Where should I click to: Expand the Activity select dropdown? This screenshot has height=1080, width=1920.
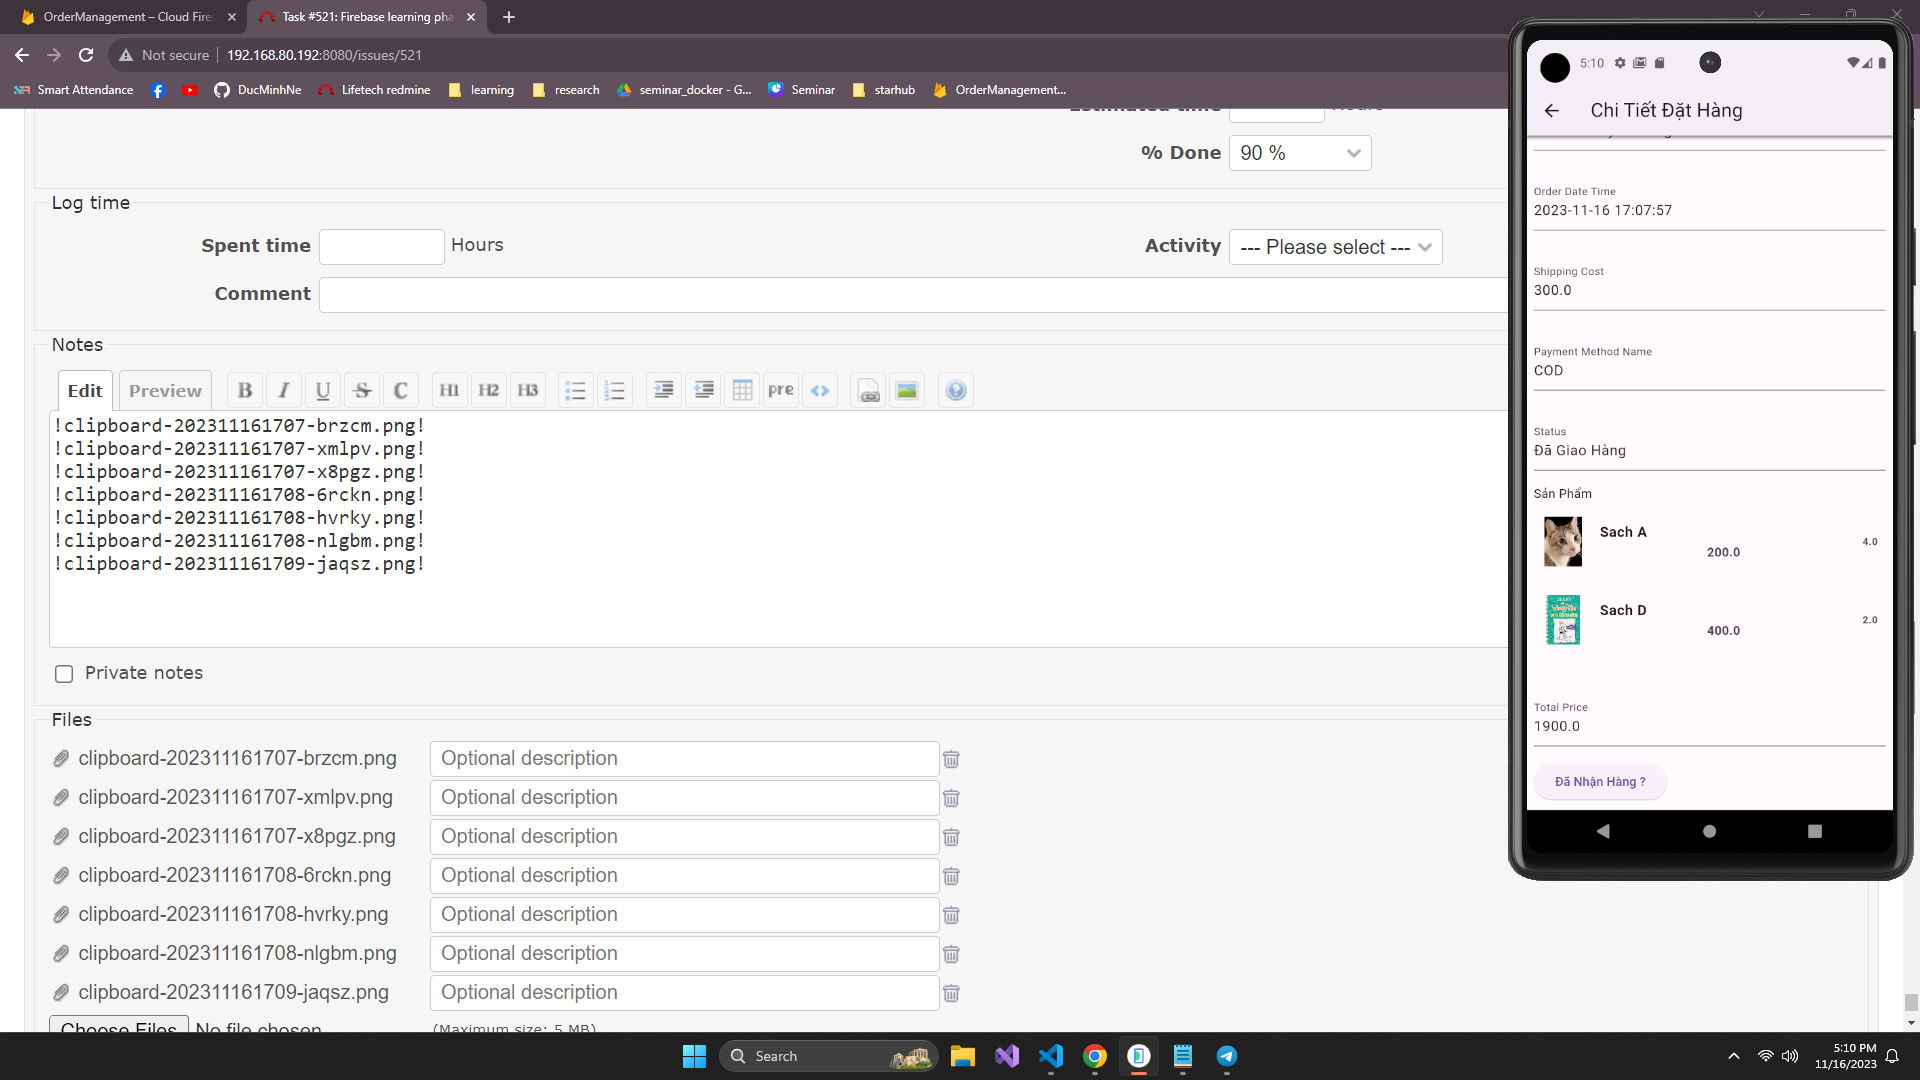(x=1335, y=247)
